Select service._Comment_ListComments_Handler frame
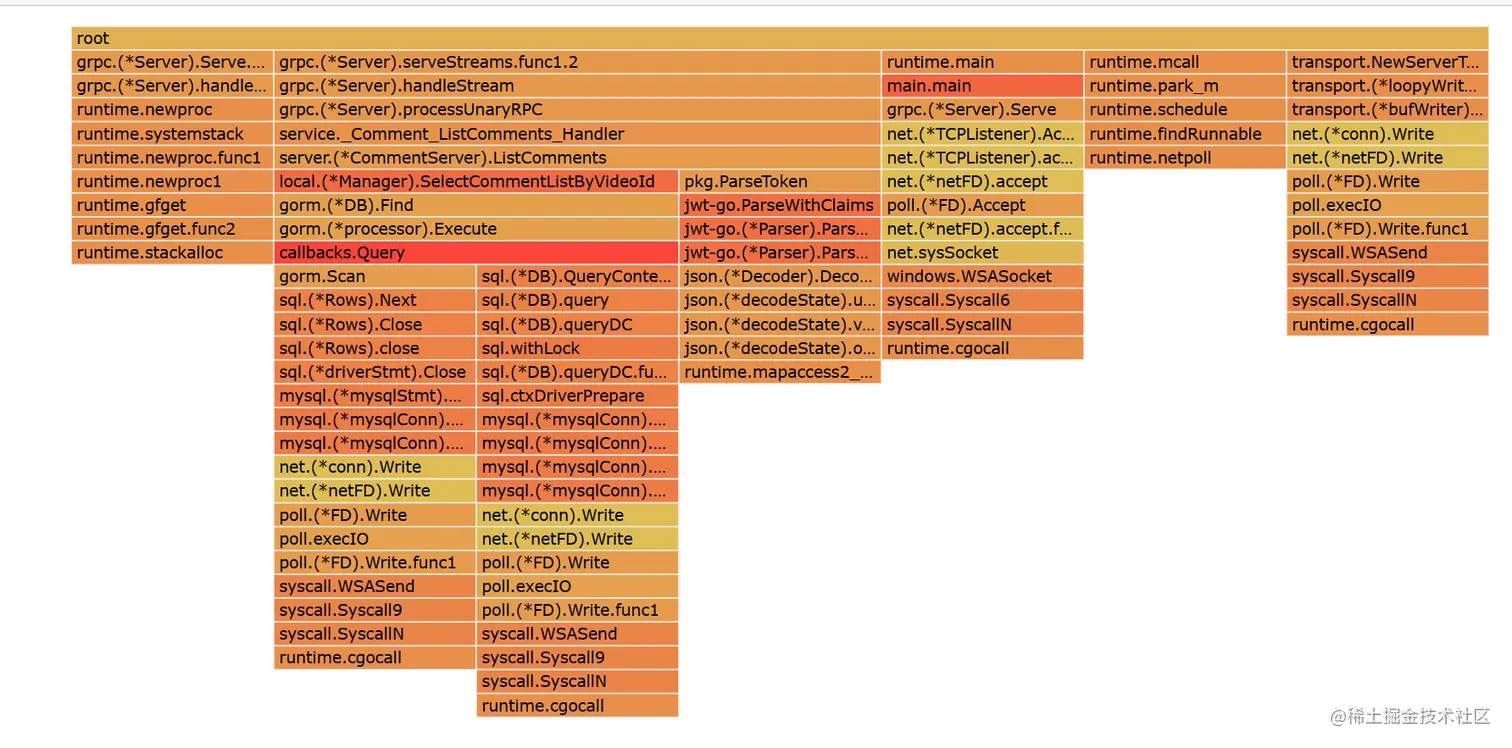Viewport: 1512px width, 748px height. [577, 134]
